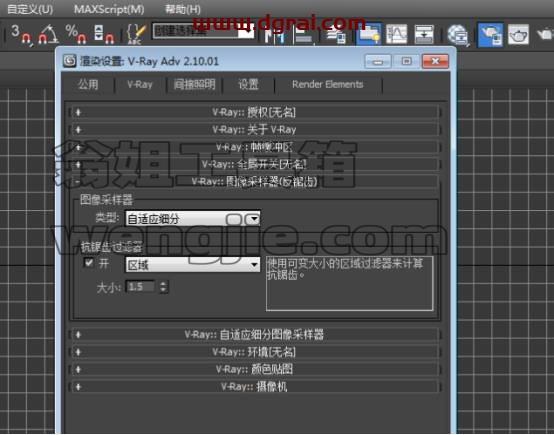
Task: Click the Render Setup icon in toolbar
Action: [x=490, y=34]
